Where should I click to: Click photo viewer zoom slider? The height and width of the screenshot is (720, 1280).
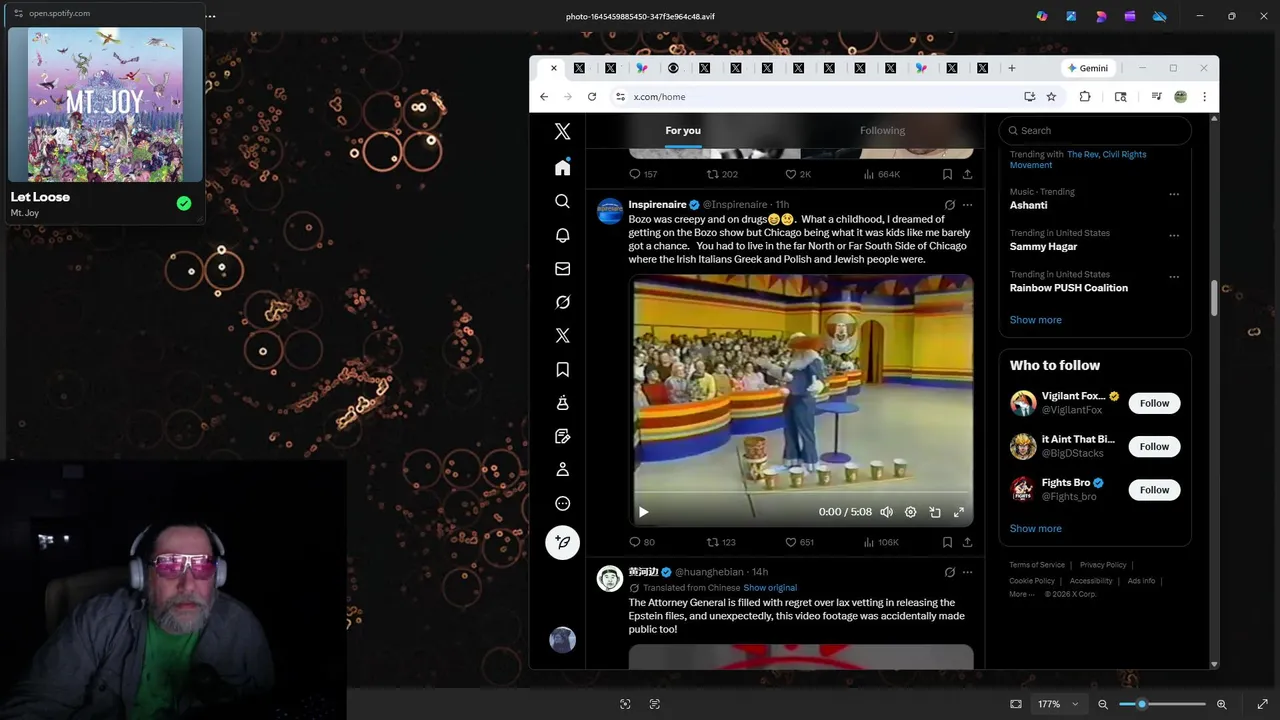tap(1162, 704)
